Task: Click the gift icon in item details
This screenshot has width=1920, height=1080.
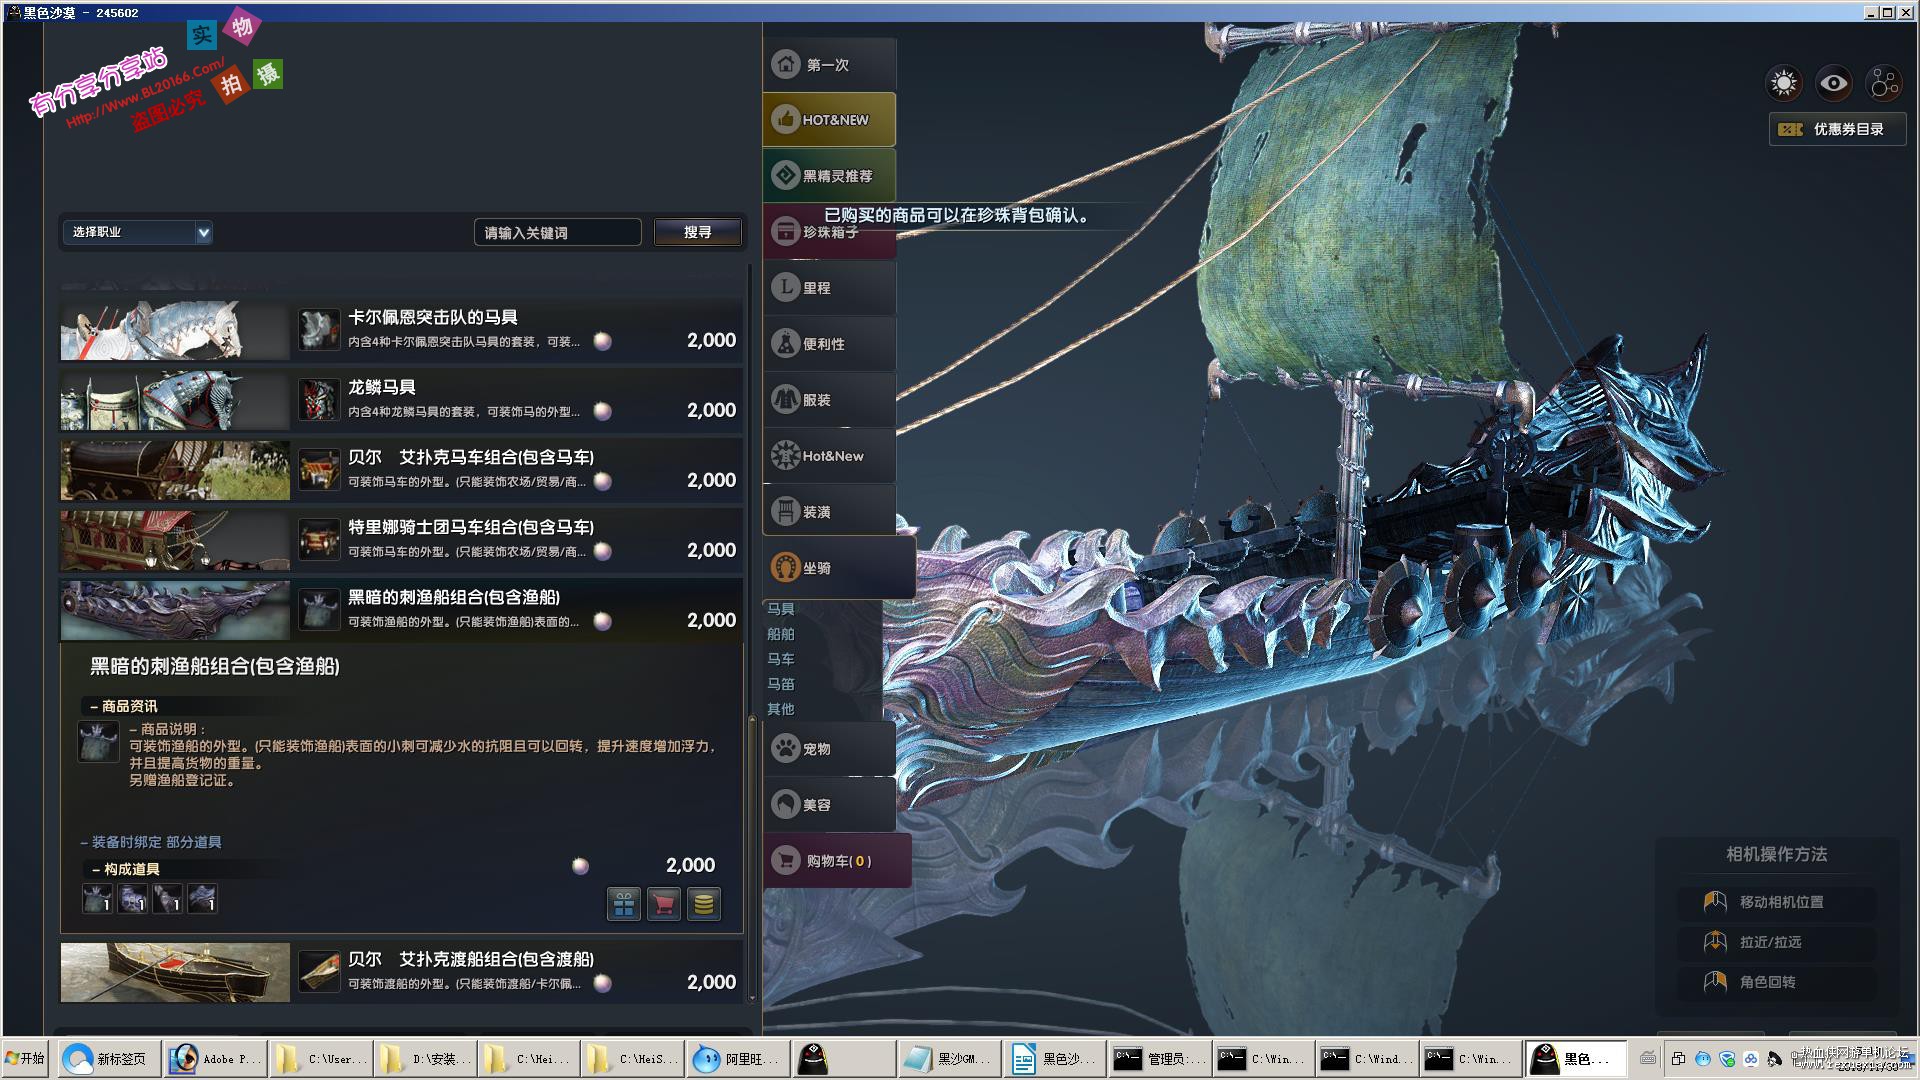Action: coord(624,904)
